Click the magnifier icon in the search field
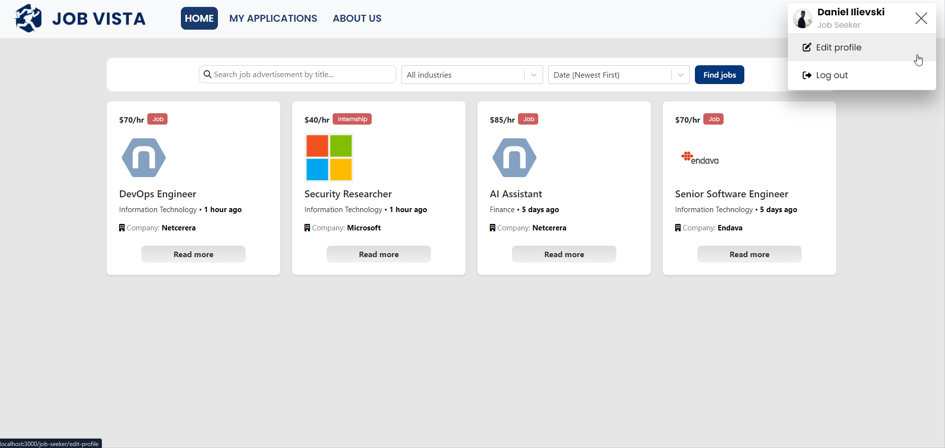 tap(207, 75)
